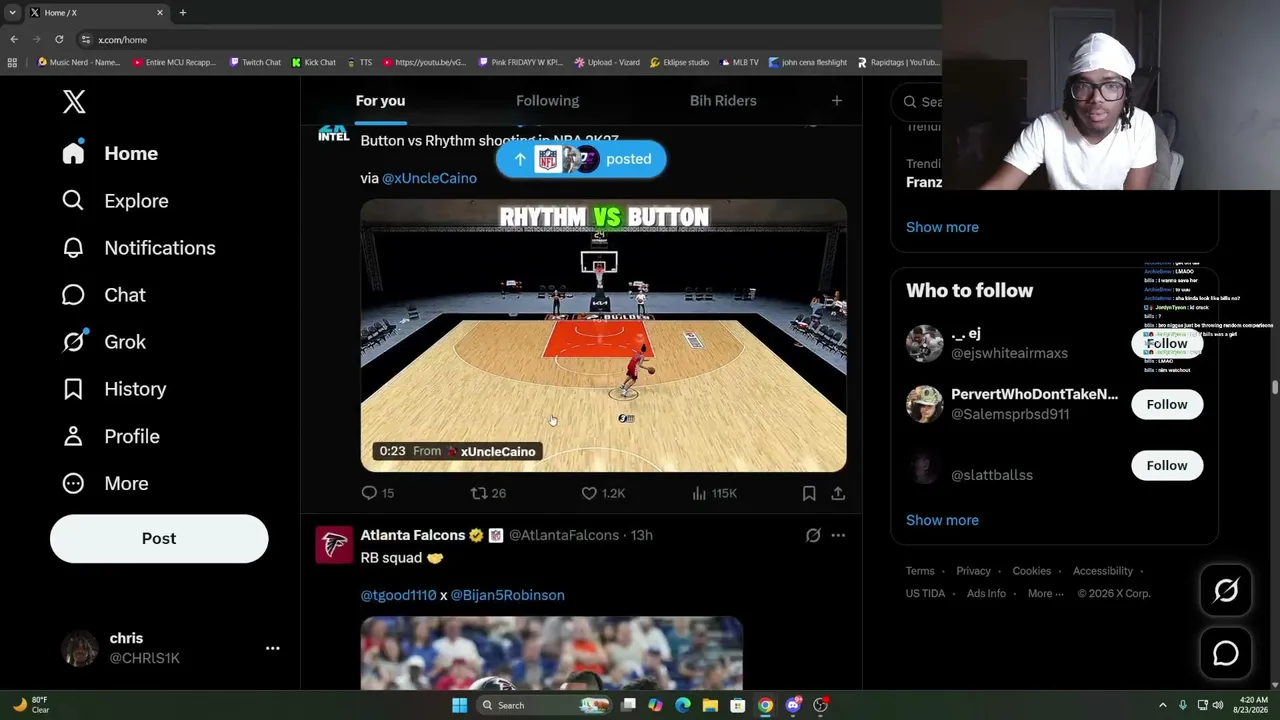
Task: Open the weather widget showing 80°F
Action: (30, 705)
